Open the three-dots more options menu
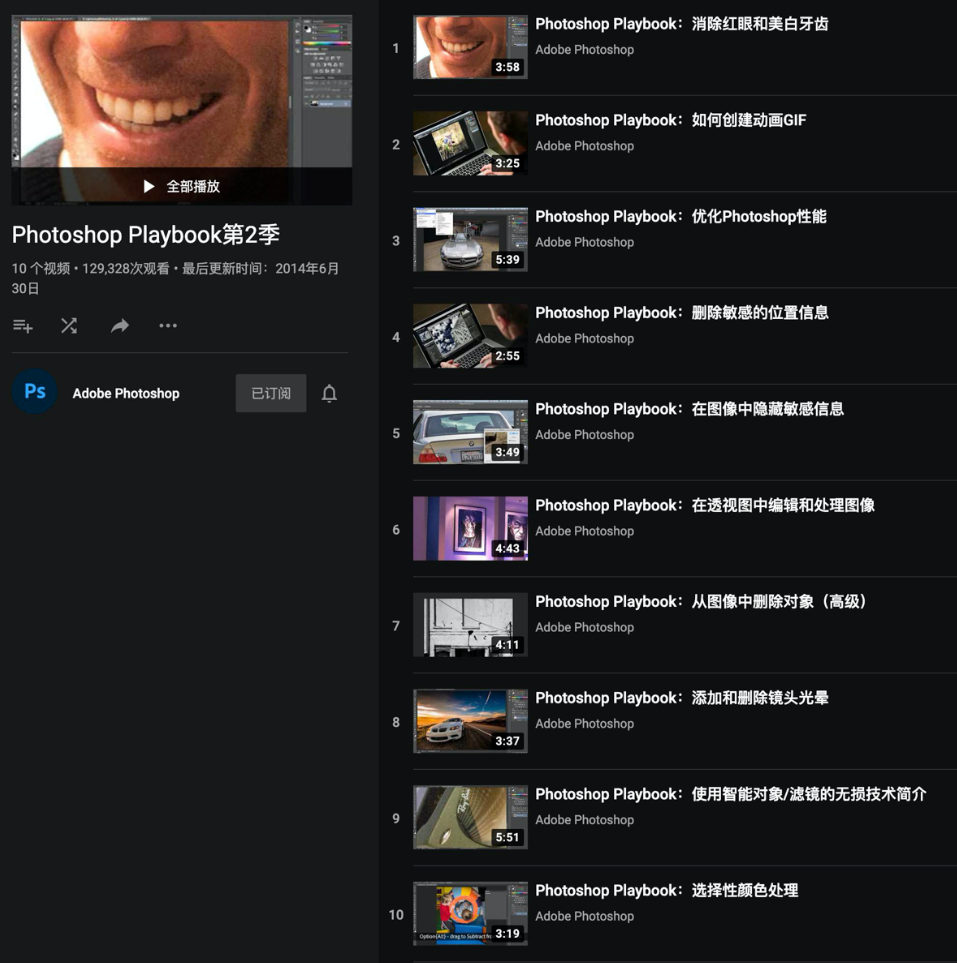Screen dimensions: 957x963 tap(168, 326)
